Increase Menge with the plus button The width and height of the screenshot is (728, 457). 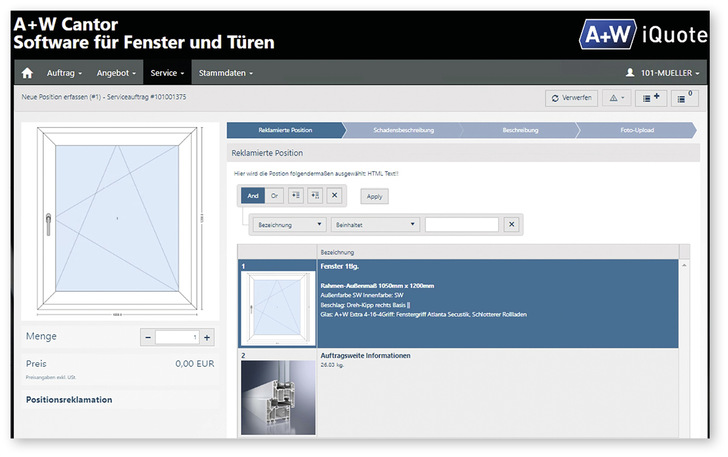coord(207,337)
